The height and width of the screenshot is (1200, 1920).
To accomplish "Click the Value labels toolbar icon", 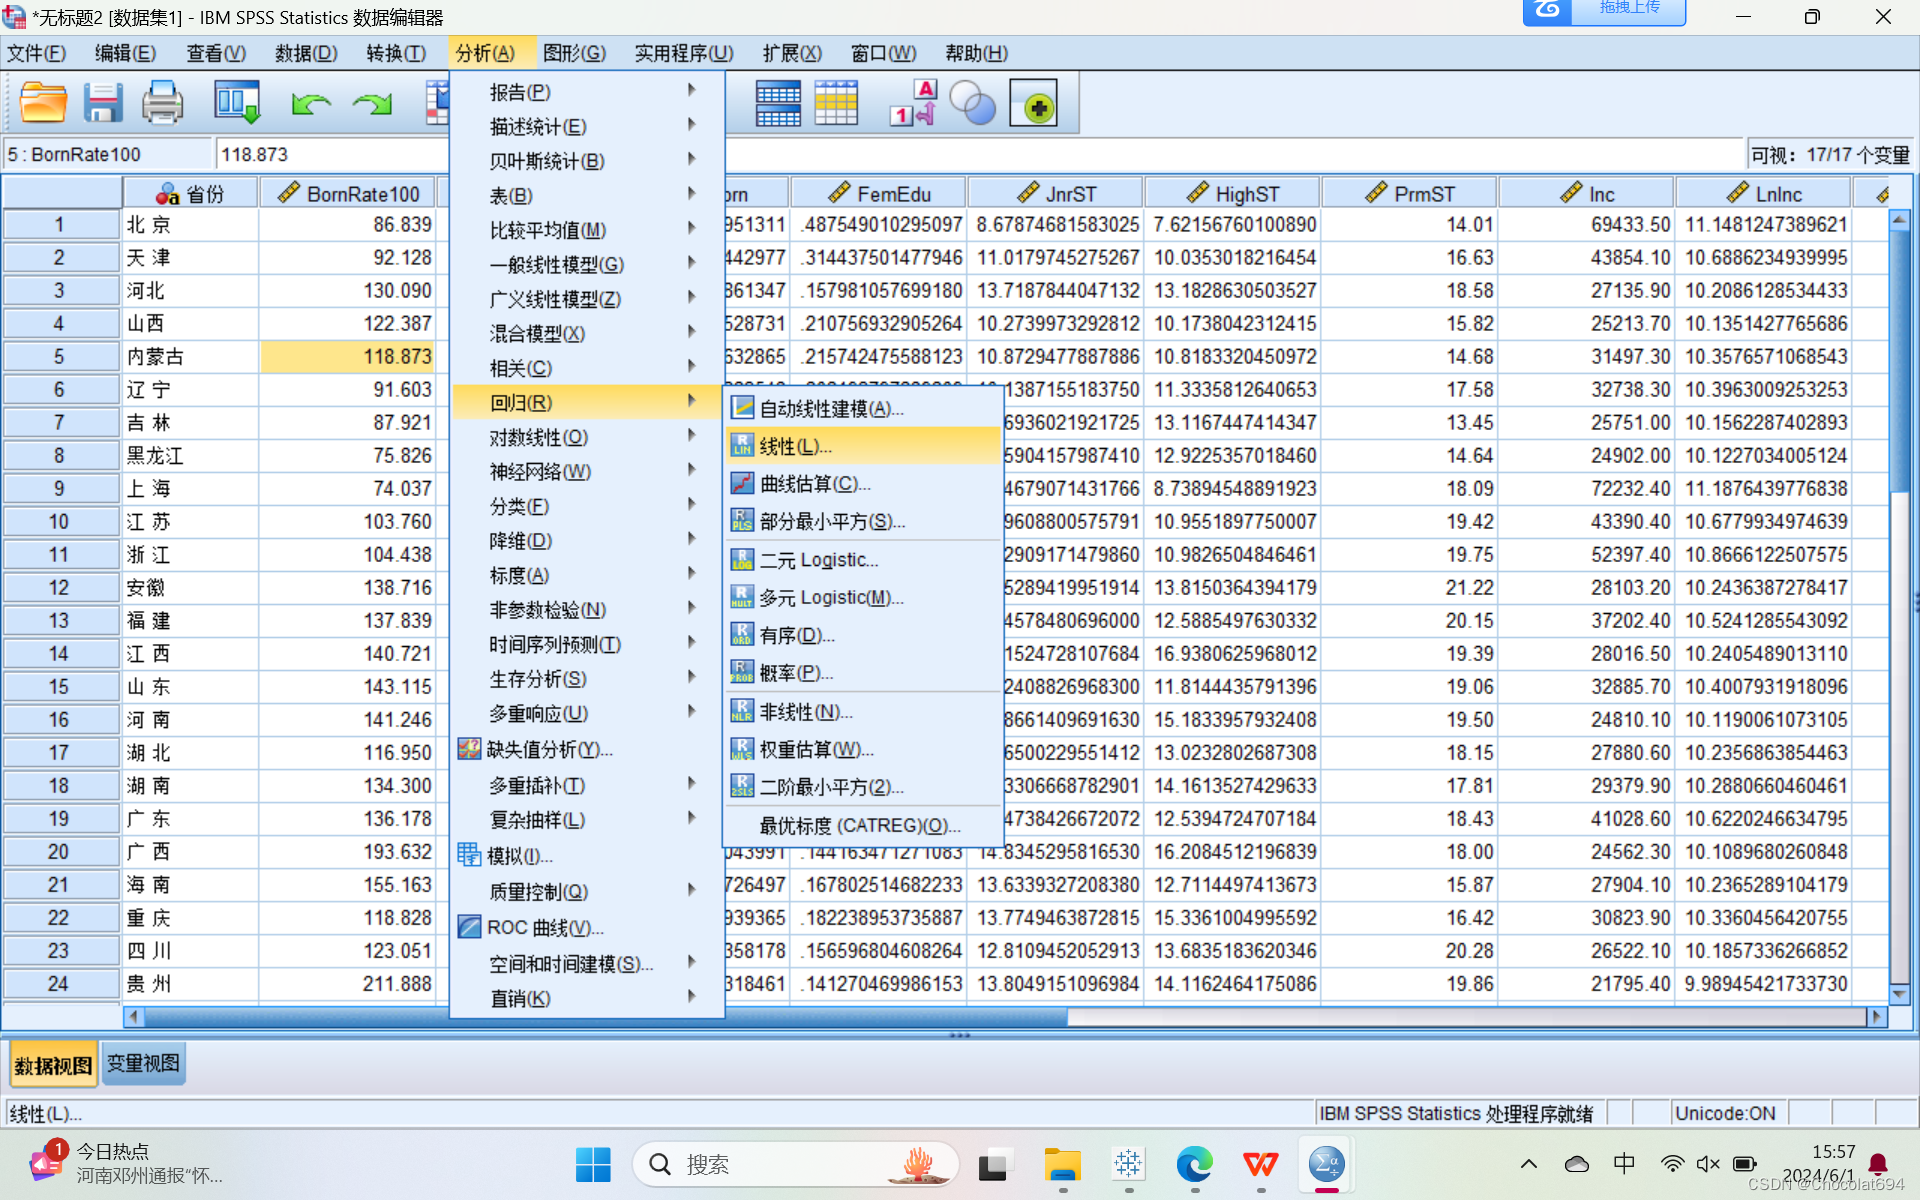I will coord(913,103).
